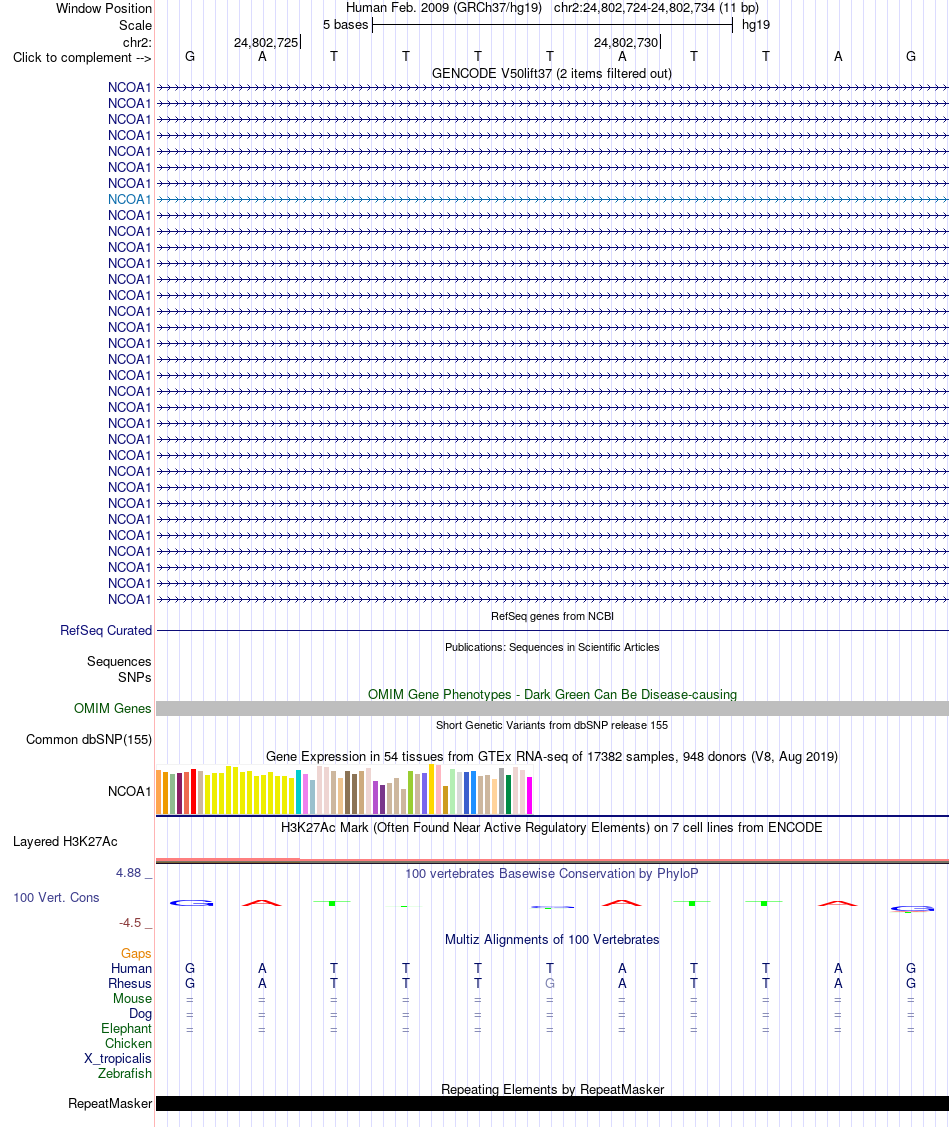The height and width of the screenshot is (1127, 950).
Task: Click the 'hg19' label beside the scale bar
Action: (755, 24)
